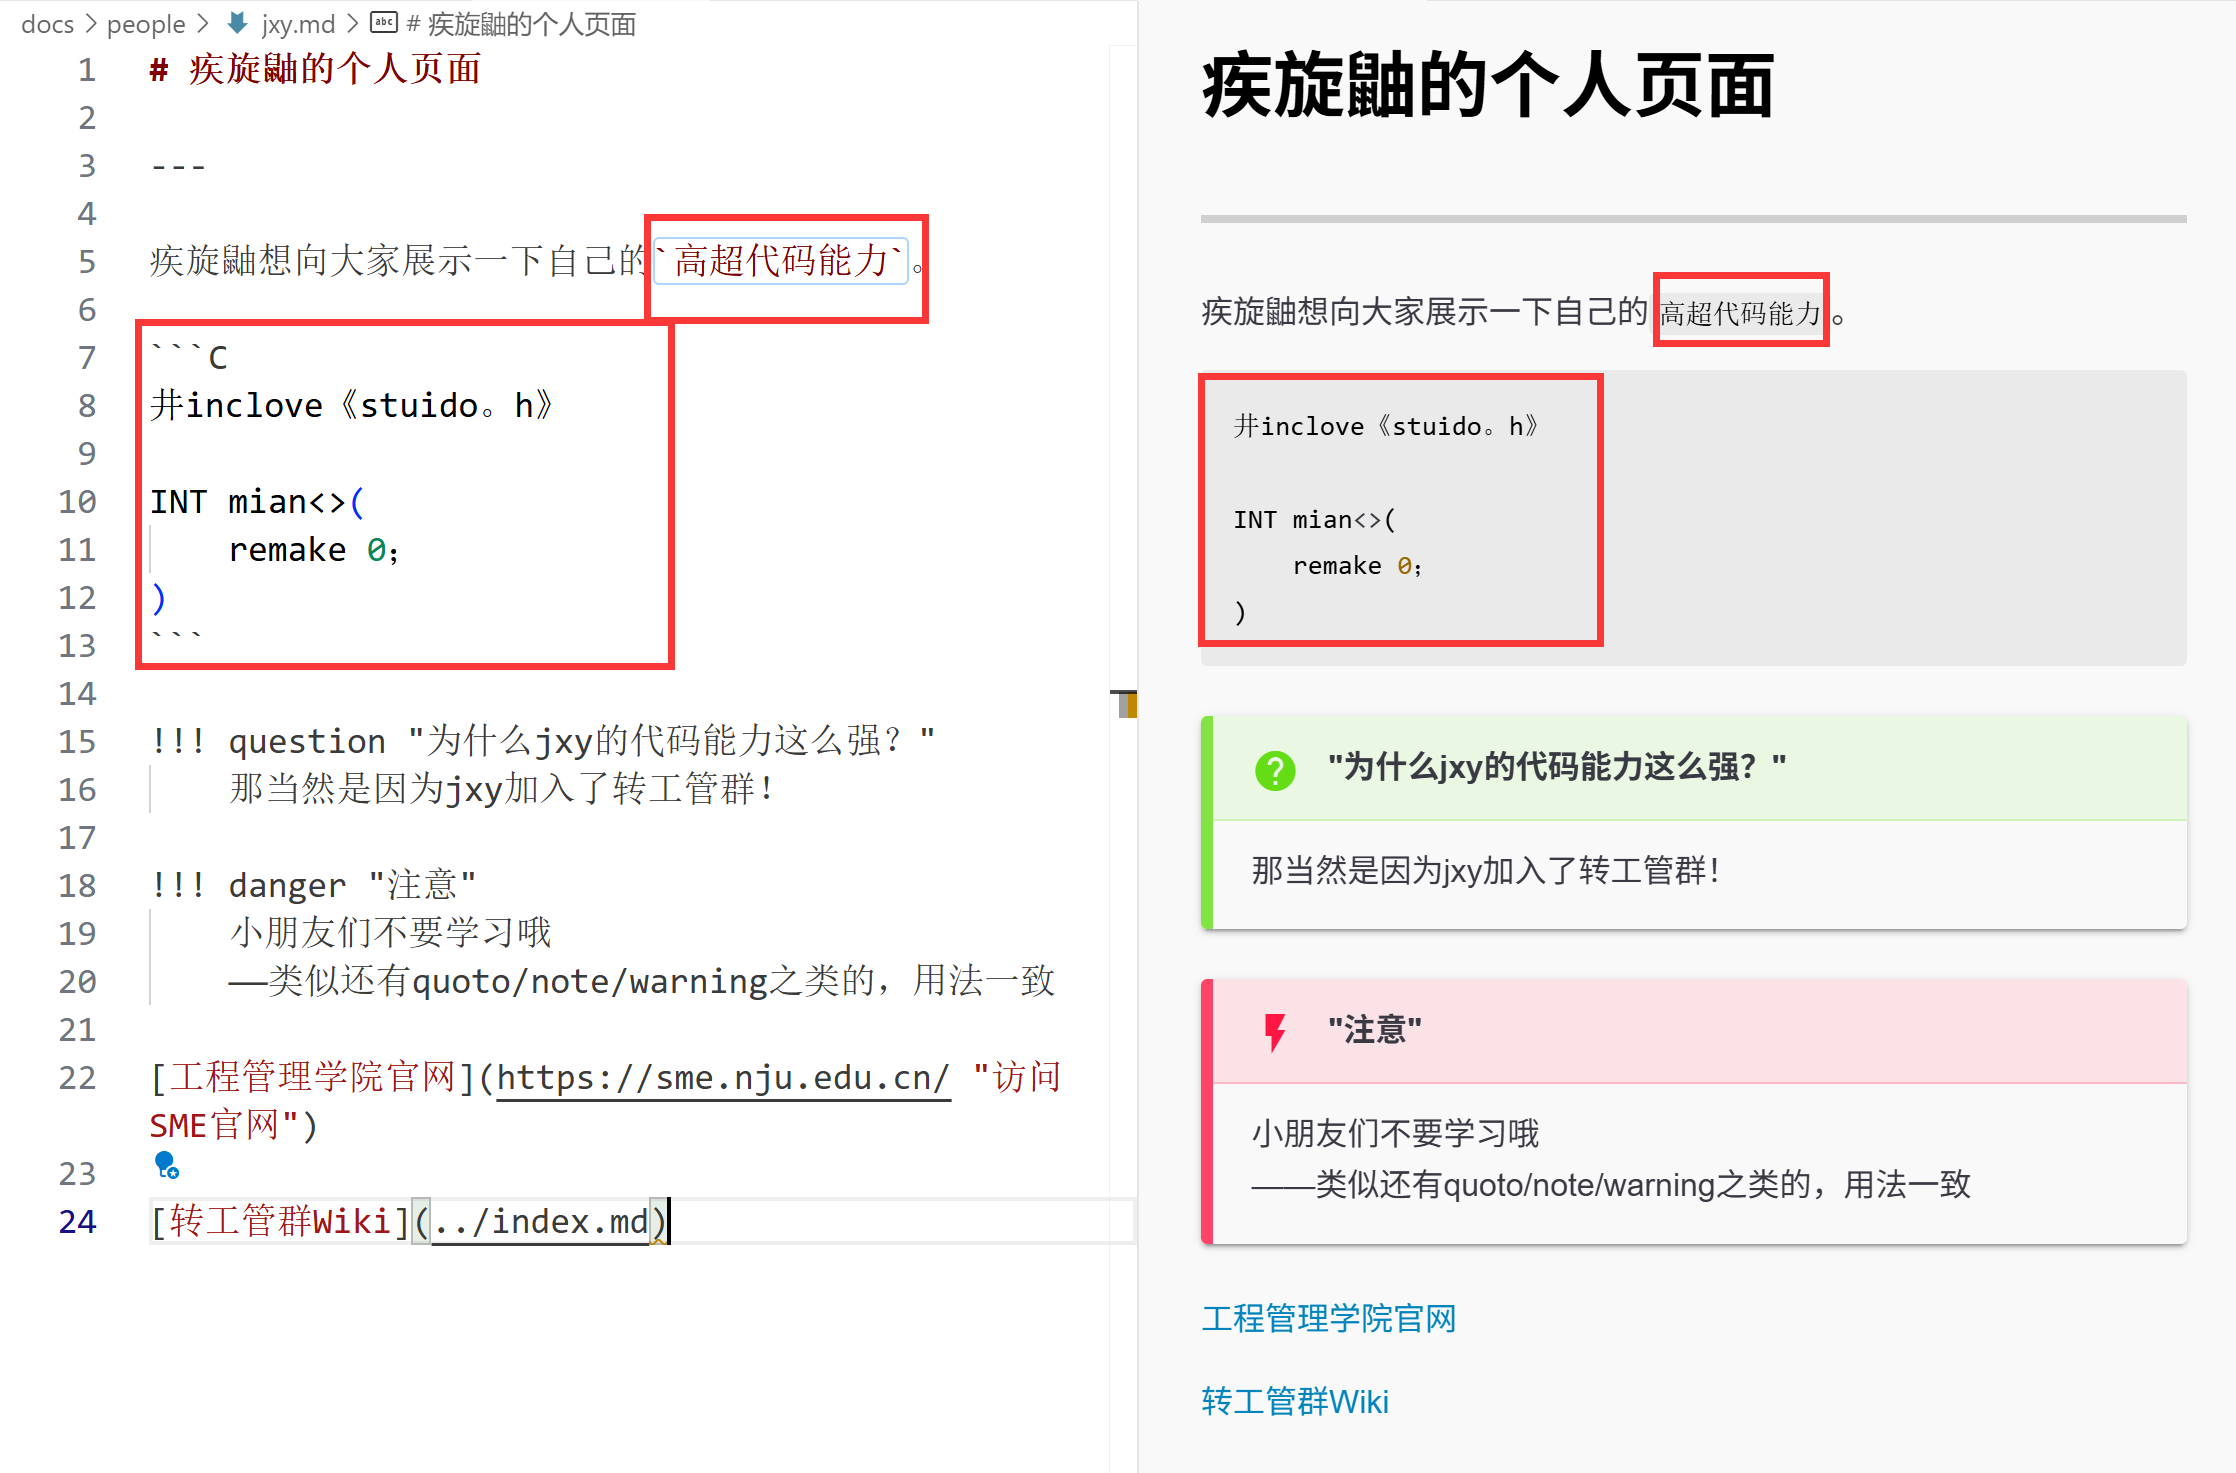
Task: Click the 'people' breadcrumb segment
Action: [x=146, y=24]
